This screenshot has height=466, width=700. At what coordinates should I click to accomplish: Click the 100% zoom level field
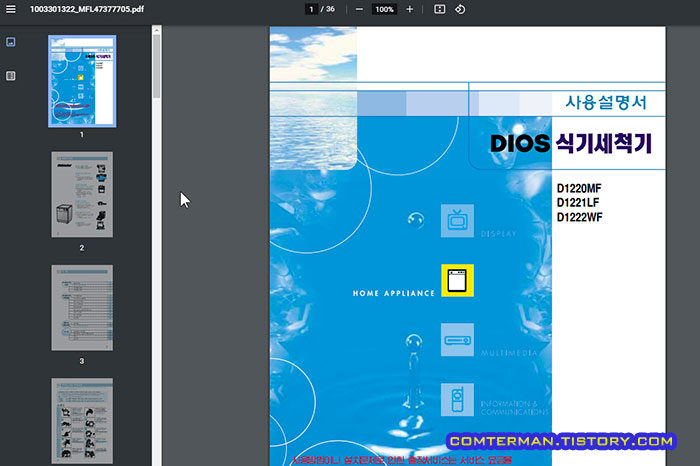[384, 9]
